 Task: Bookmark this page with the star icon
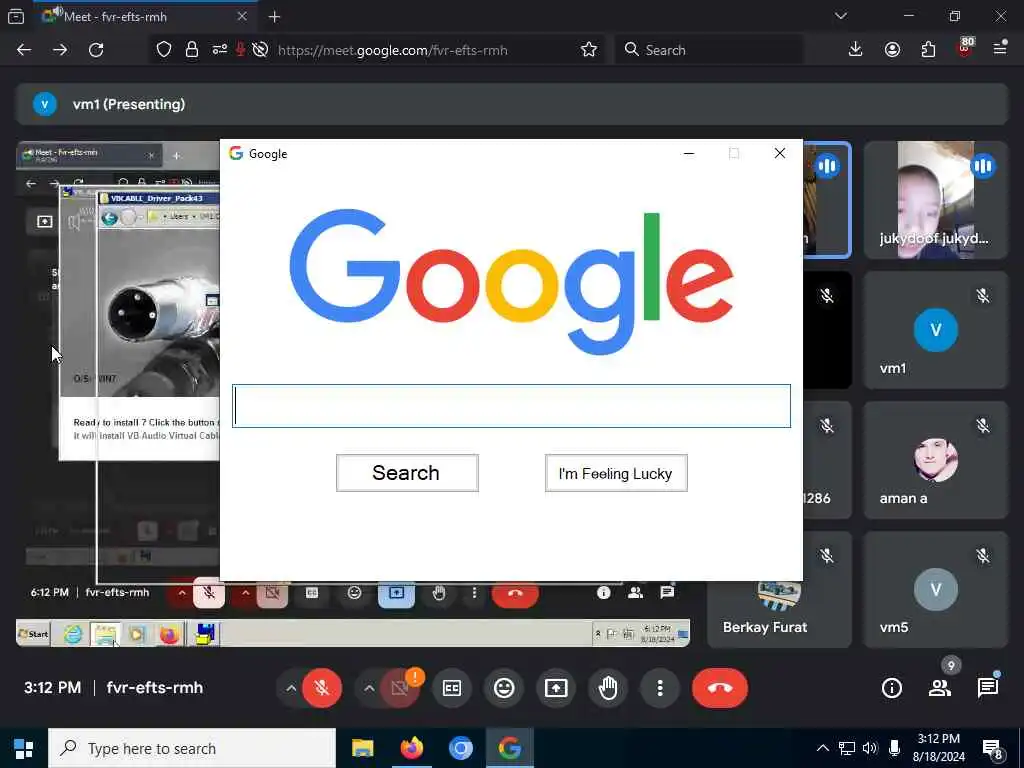point(588,50)
